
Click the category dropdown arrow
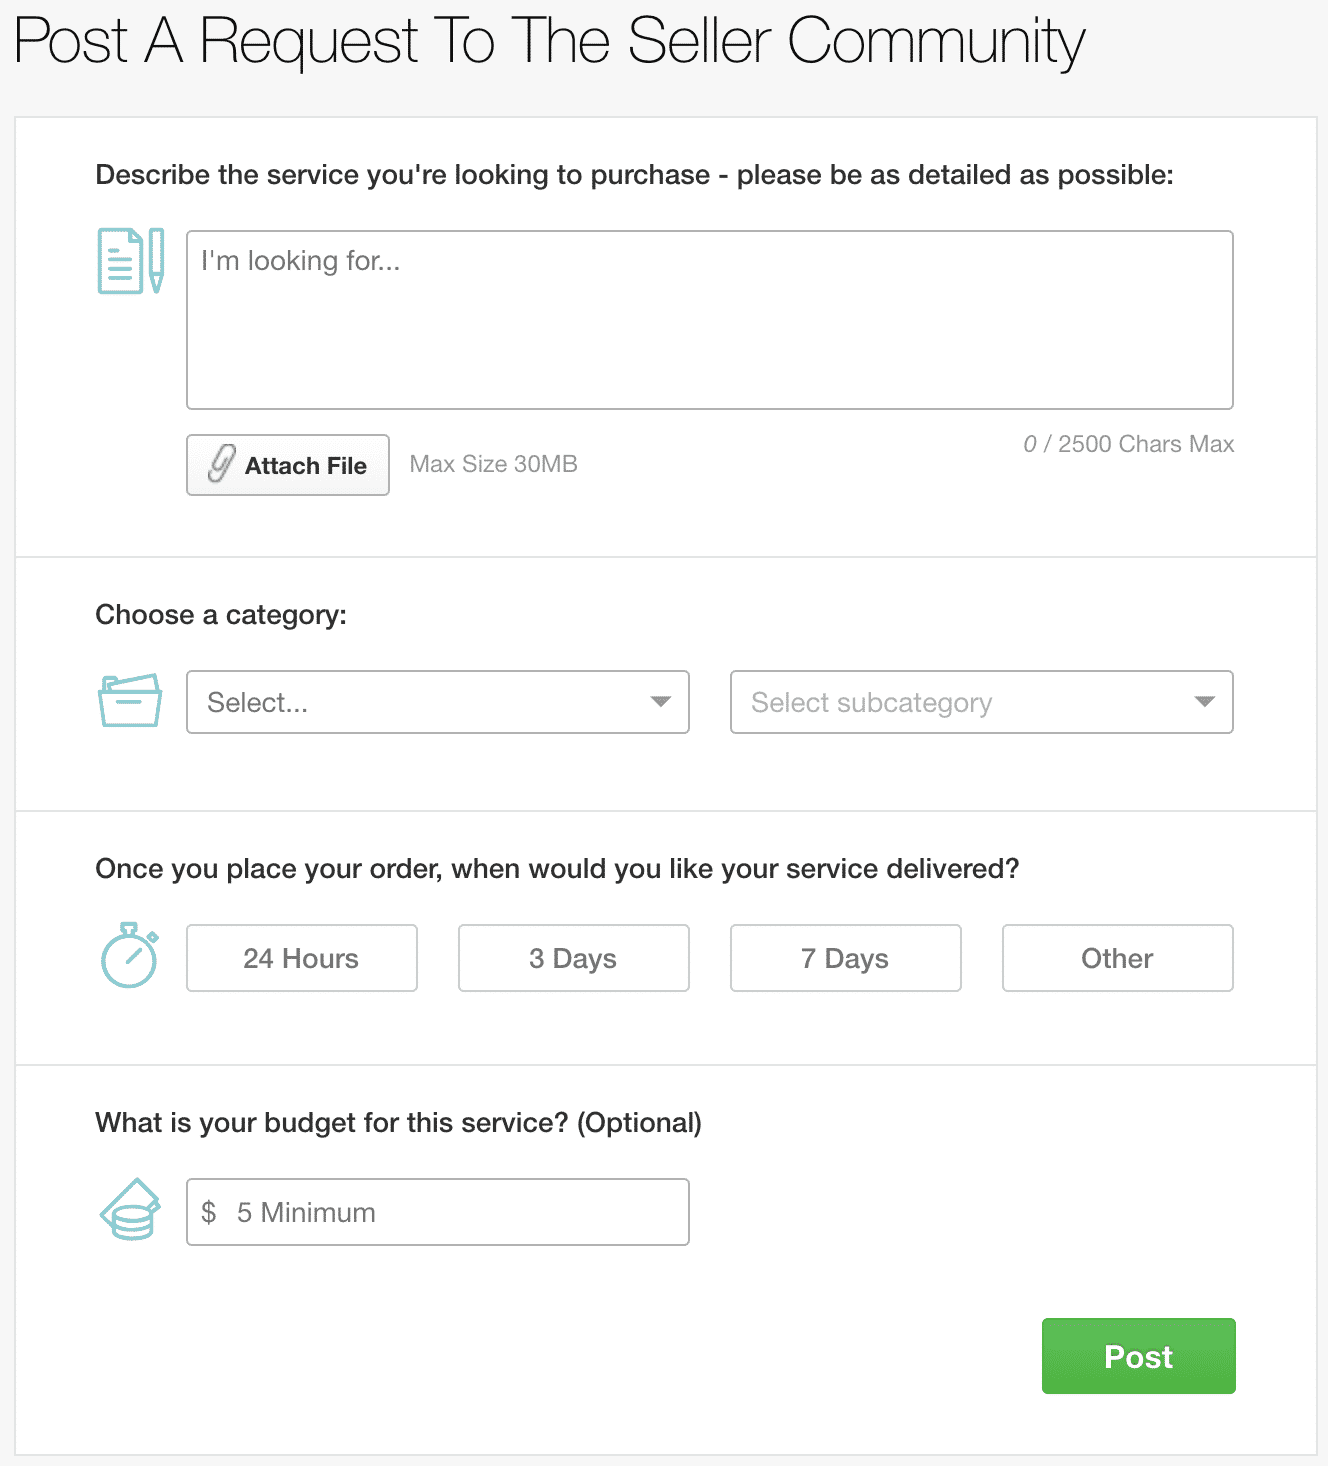coord(660,702)
